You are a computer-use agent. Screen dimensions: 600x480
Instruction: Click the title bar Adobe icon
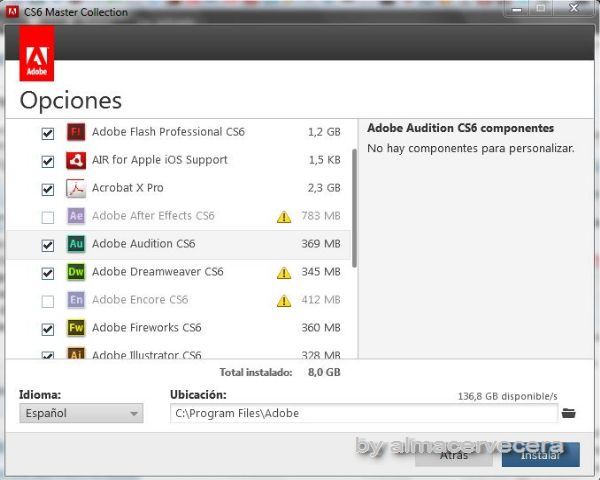tap(12, 11)
